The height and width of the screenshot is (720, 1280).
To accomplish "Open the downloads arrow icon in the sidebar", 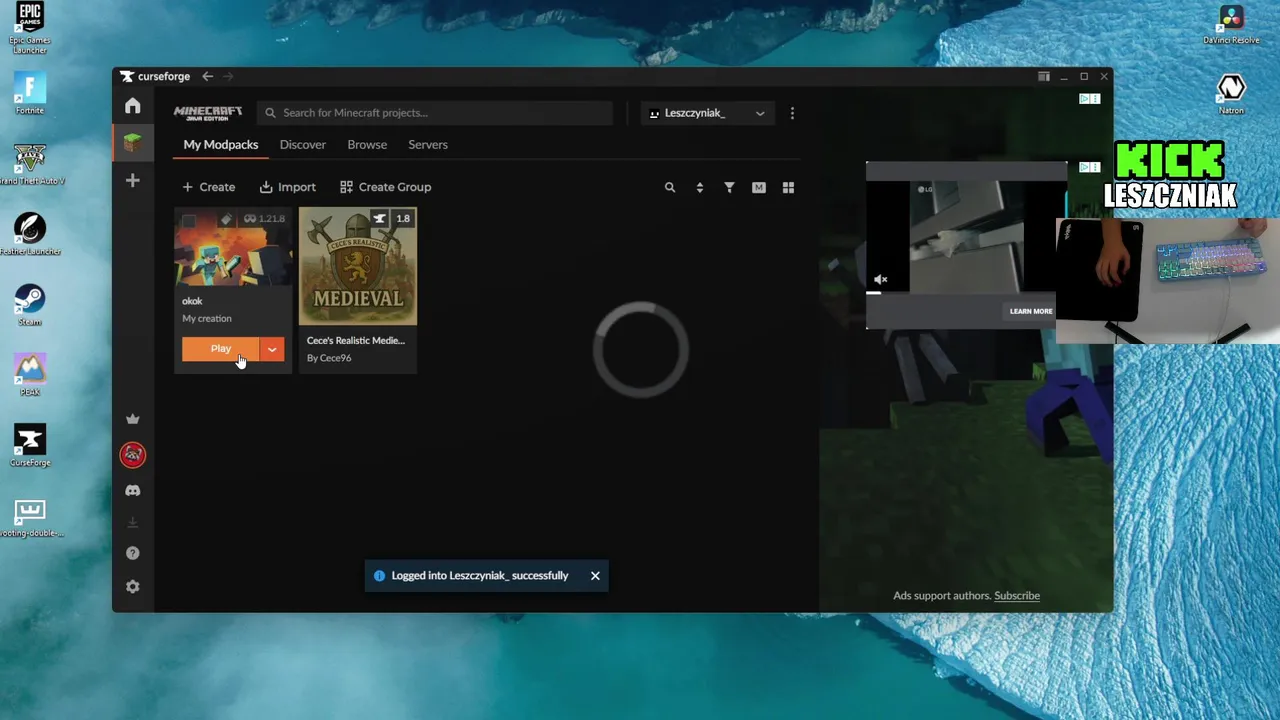I will (x=133, y=522).
